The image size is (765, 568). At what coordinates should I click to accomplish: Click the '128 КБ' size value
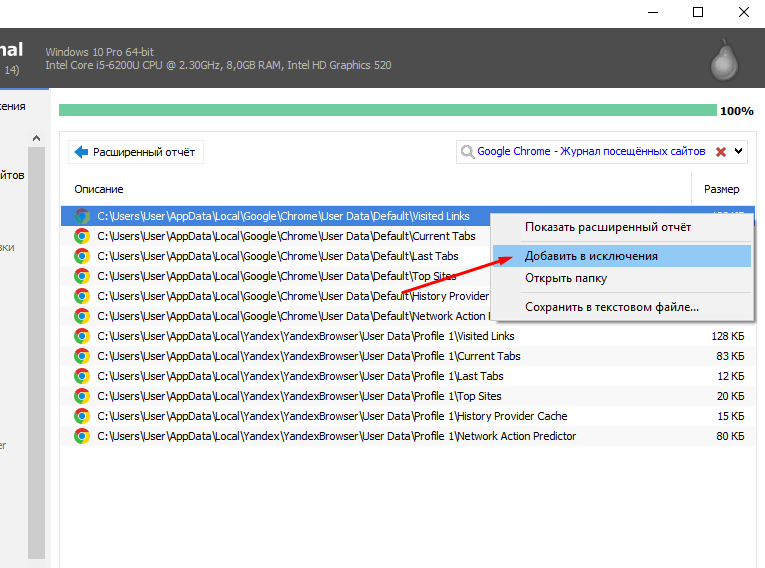tap(727, 336)
